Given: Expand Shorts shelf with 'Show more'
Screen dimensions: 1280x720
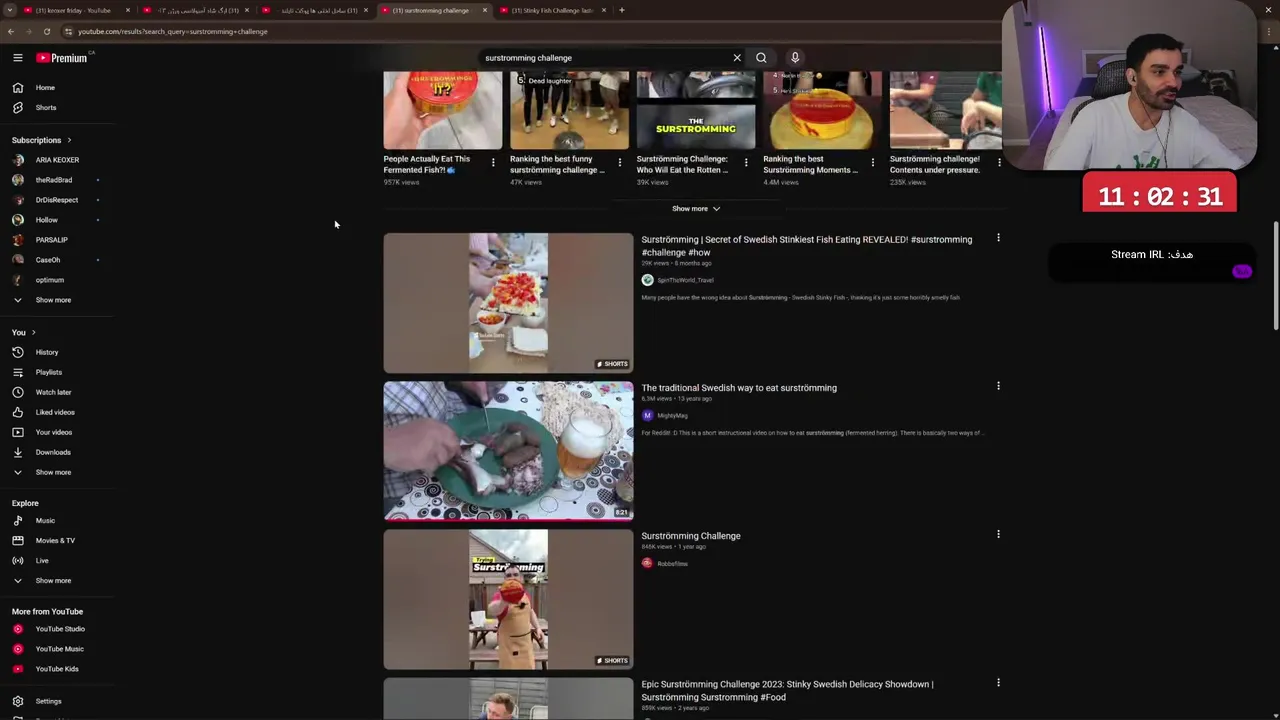Looking at the screenshot, I should 695,208.
